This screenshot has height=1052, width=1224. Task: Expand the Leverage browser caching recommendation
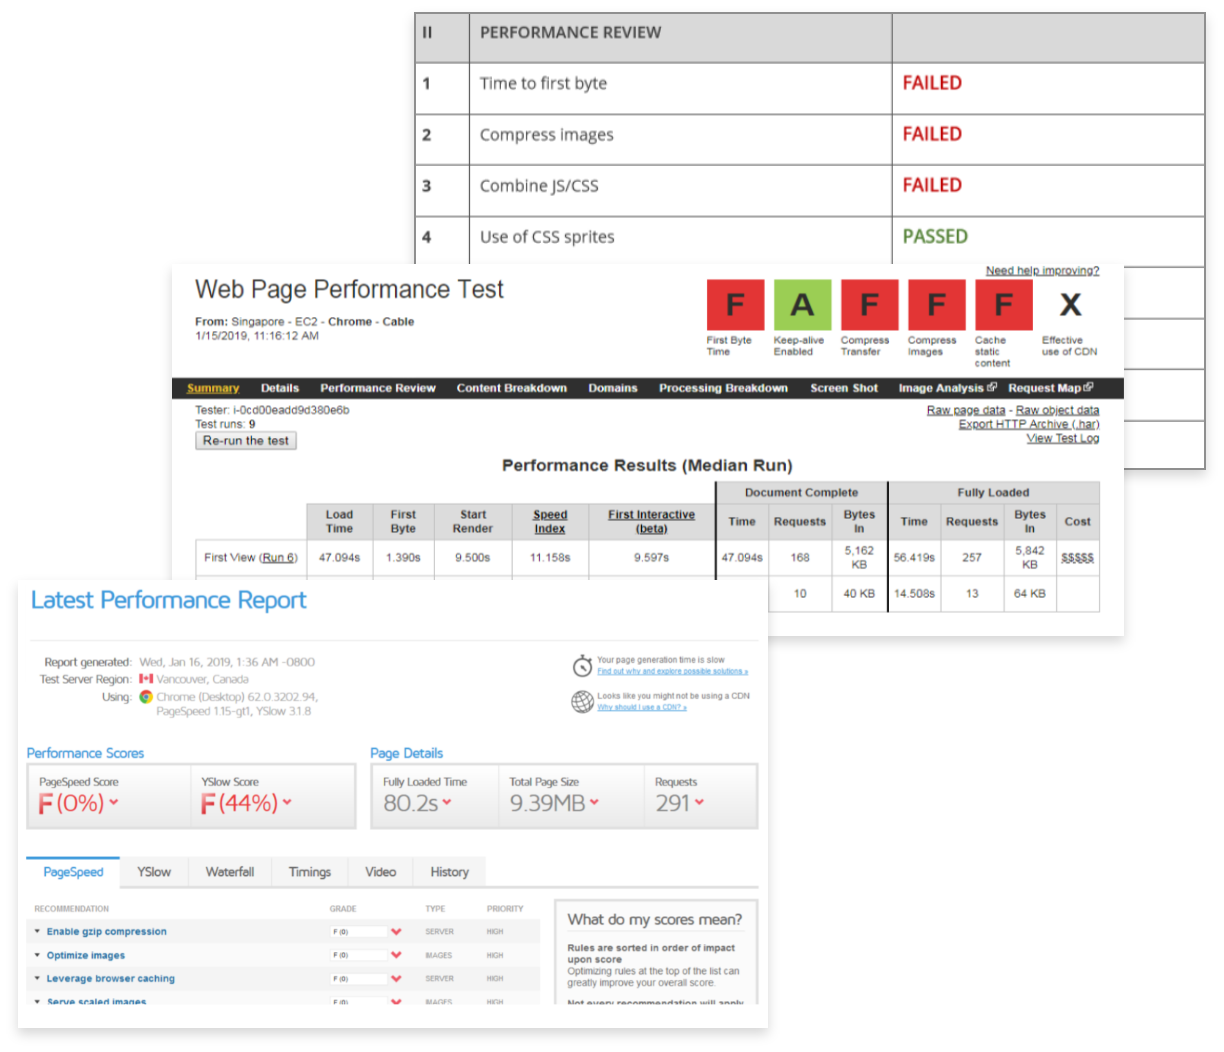(x=110, y=979)
